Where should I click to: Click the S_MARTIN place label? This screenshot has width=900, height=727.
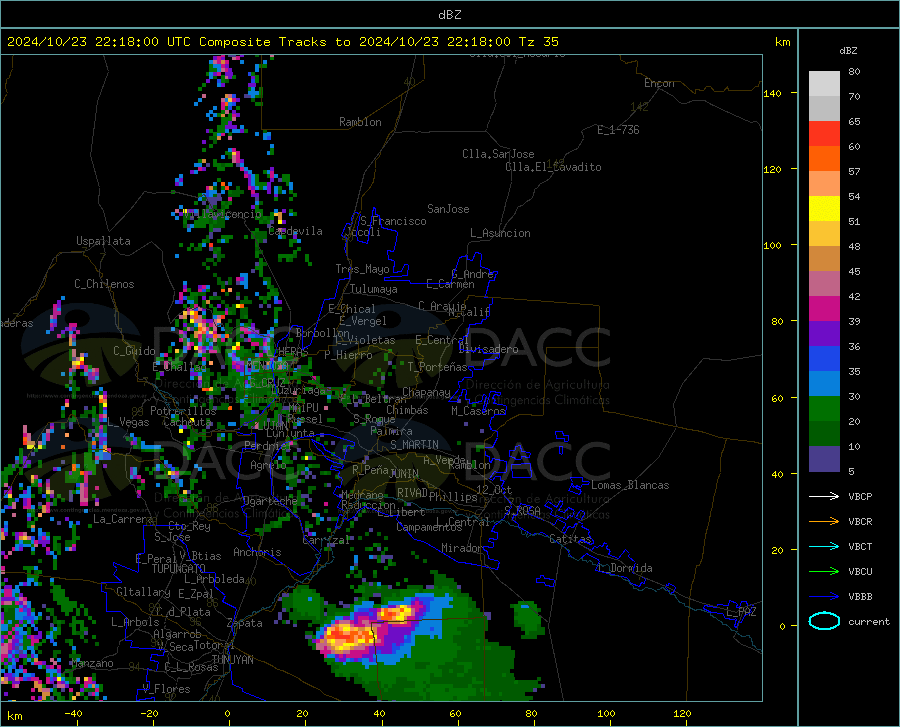click(x=414, y=445)
